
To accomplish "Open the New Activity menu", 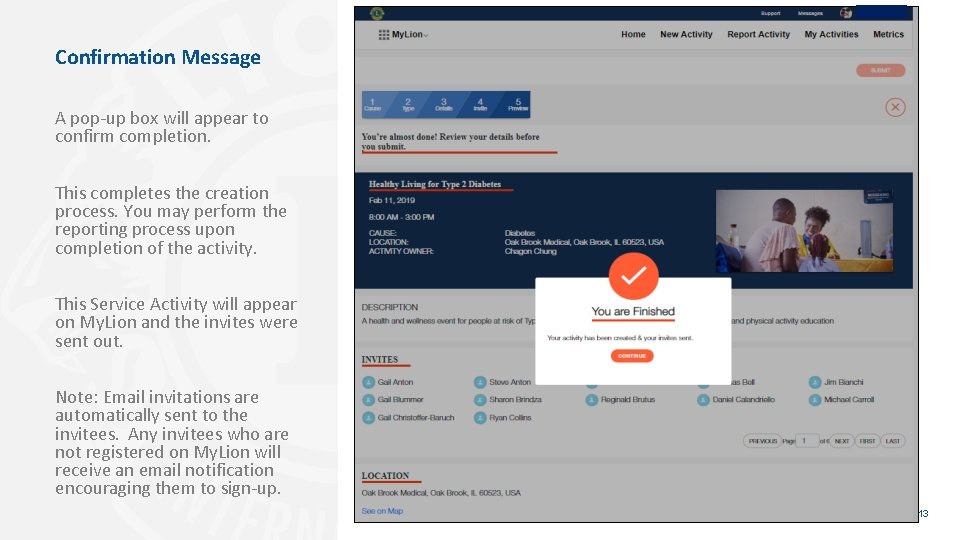I will pyautogui.click(x=686, y=34).
